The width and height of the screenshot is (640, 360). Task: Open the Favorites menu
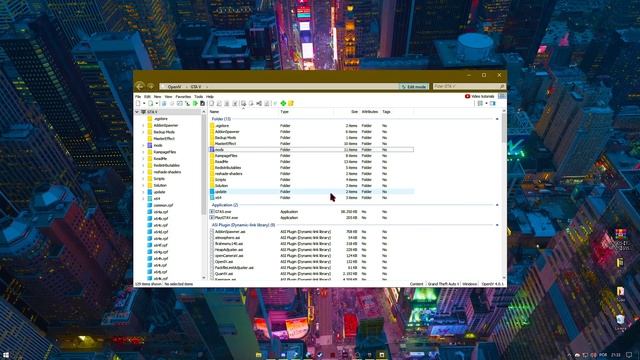click(x=183, y=97)
